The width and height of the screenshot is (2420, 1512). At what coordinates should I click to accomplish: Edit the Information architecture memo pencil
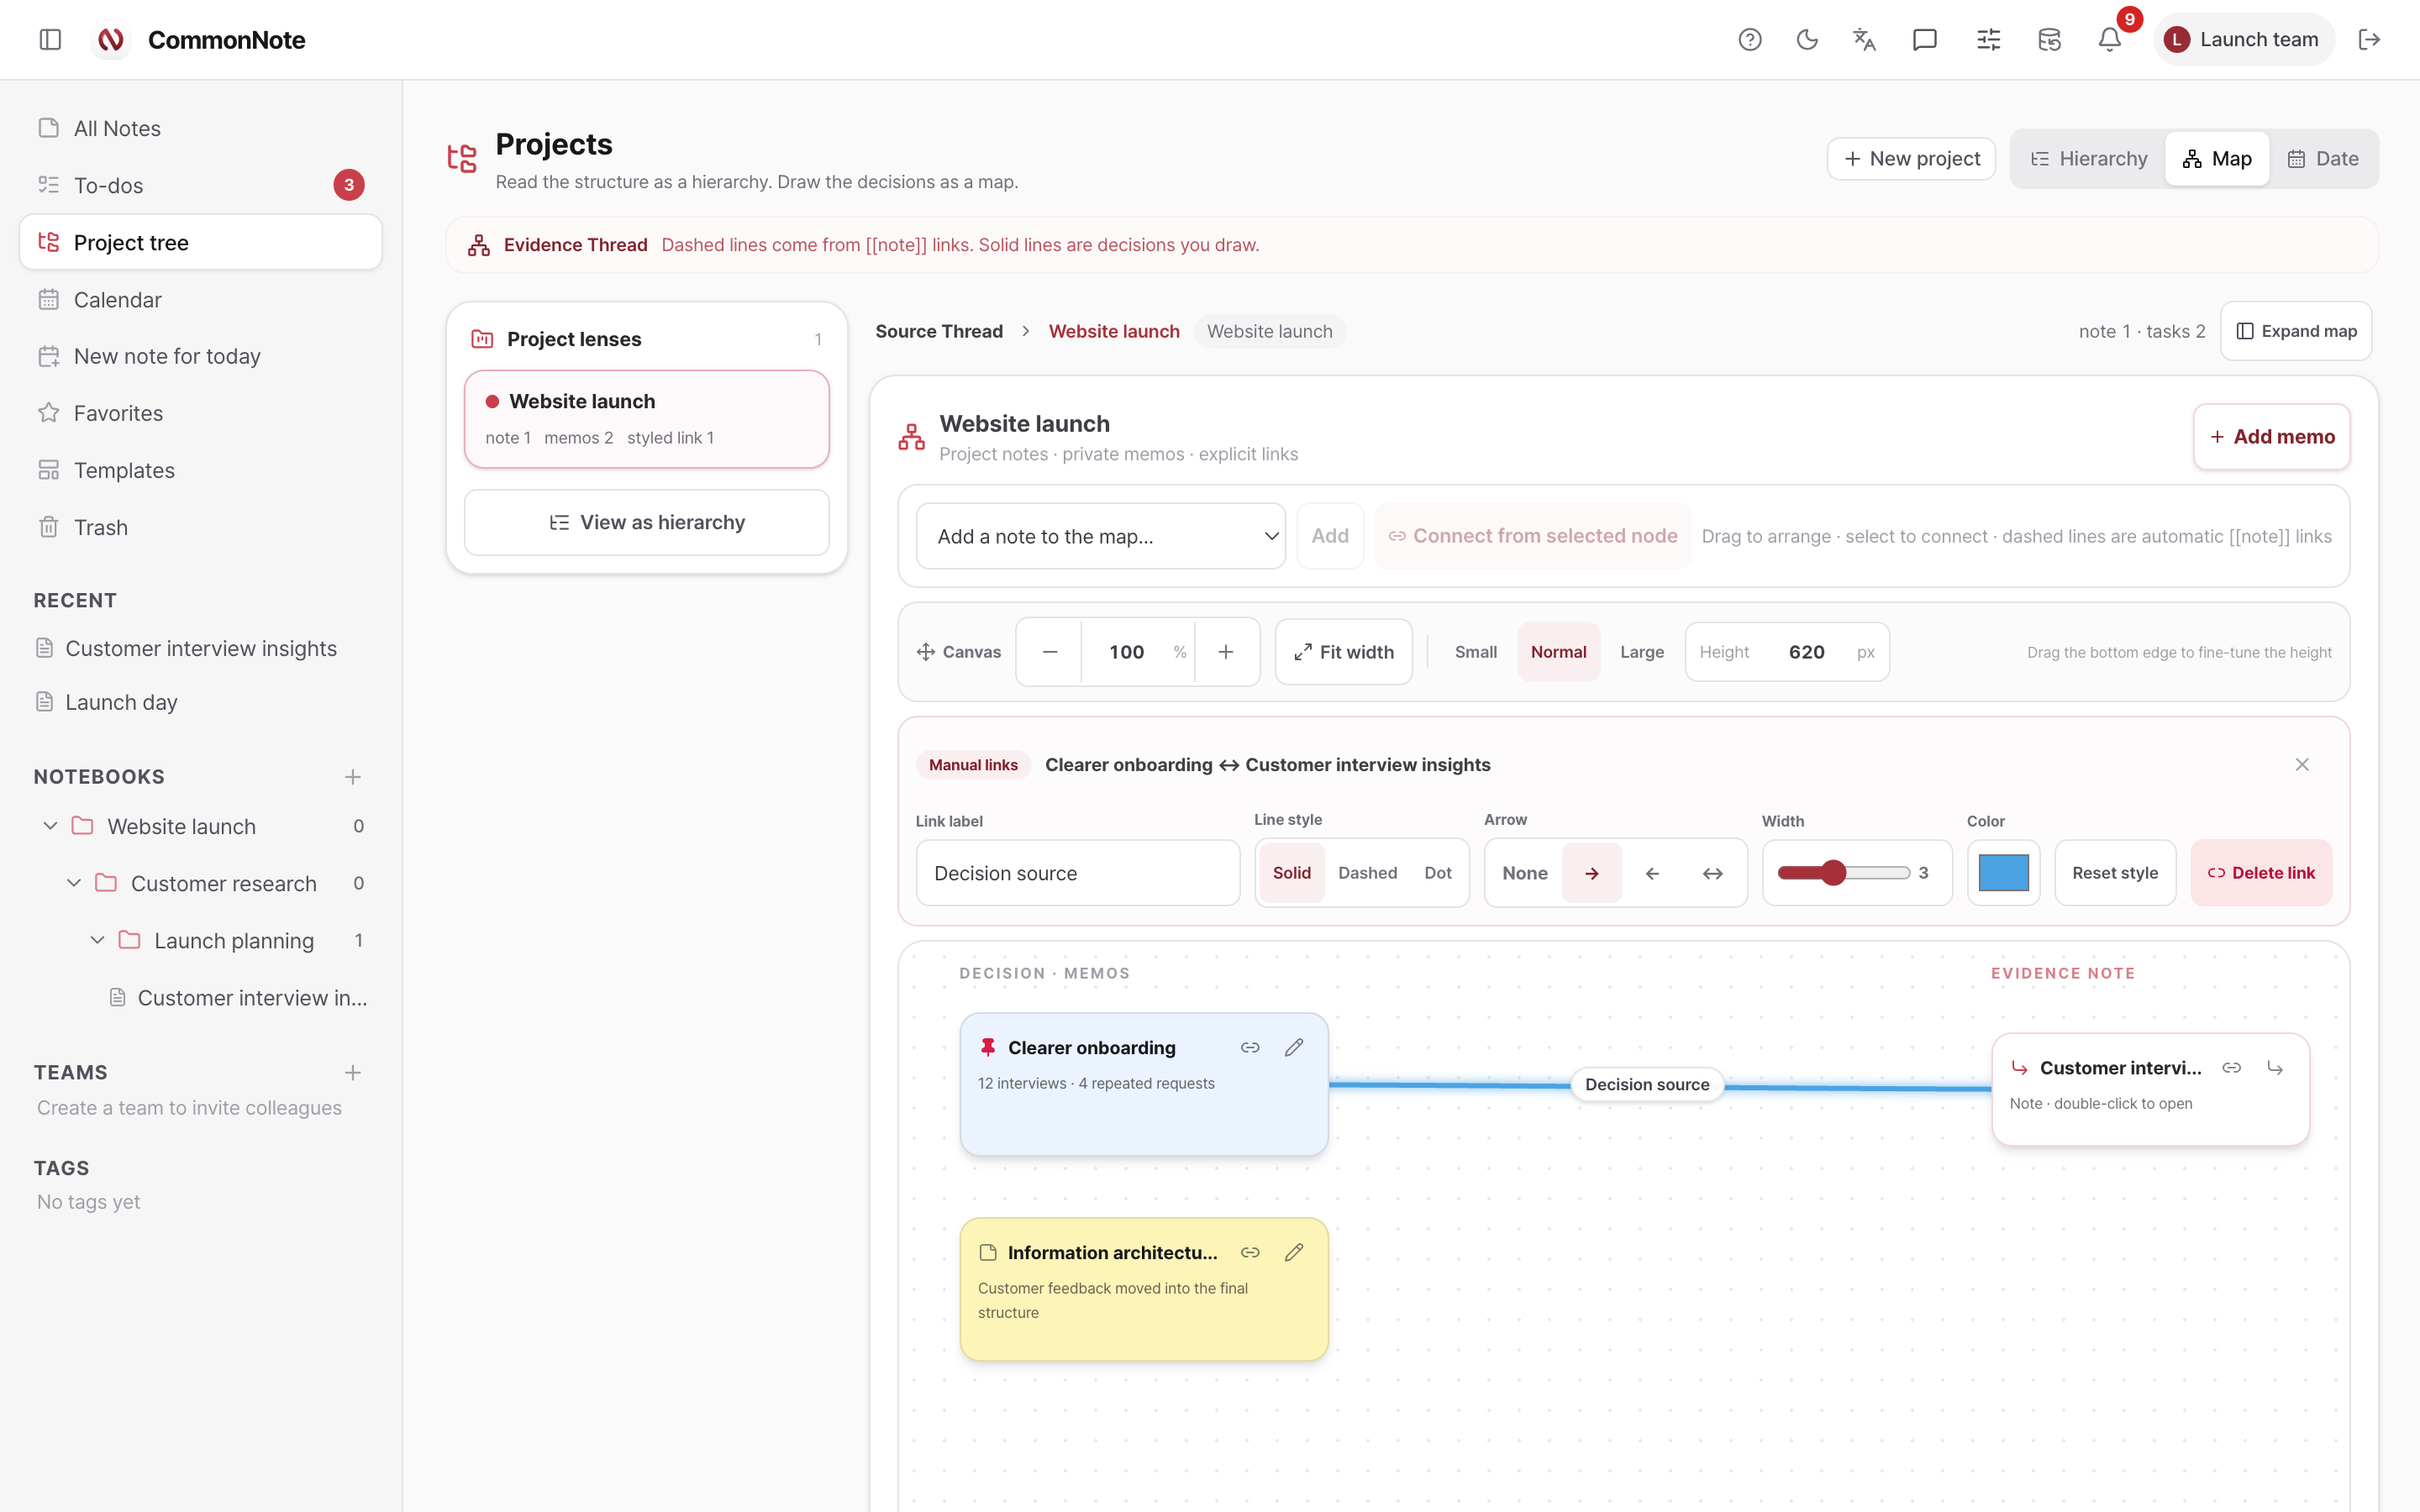pos(1294,1253)
